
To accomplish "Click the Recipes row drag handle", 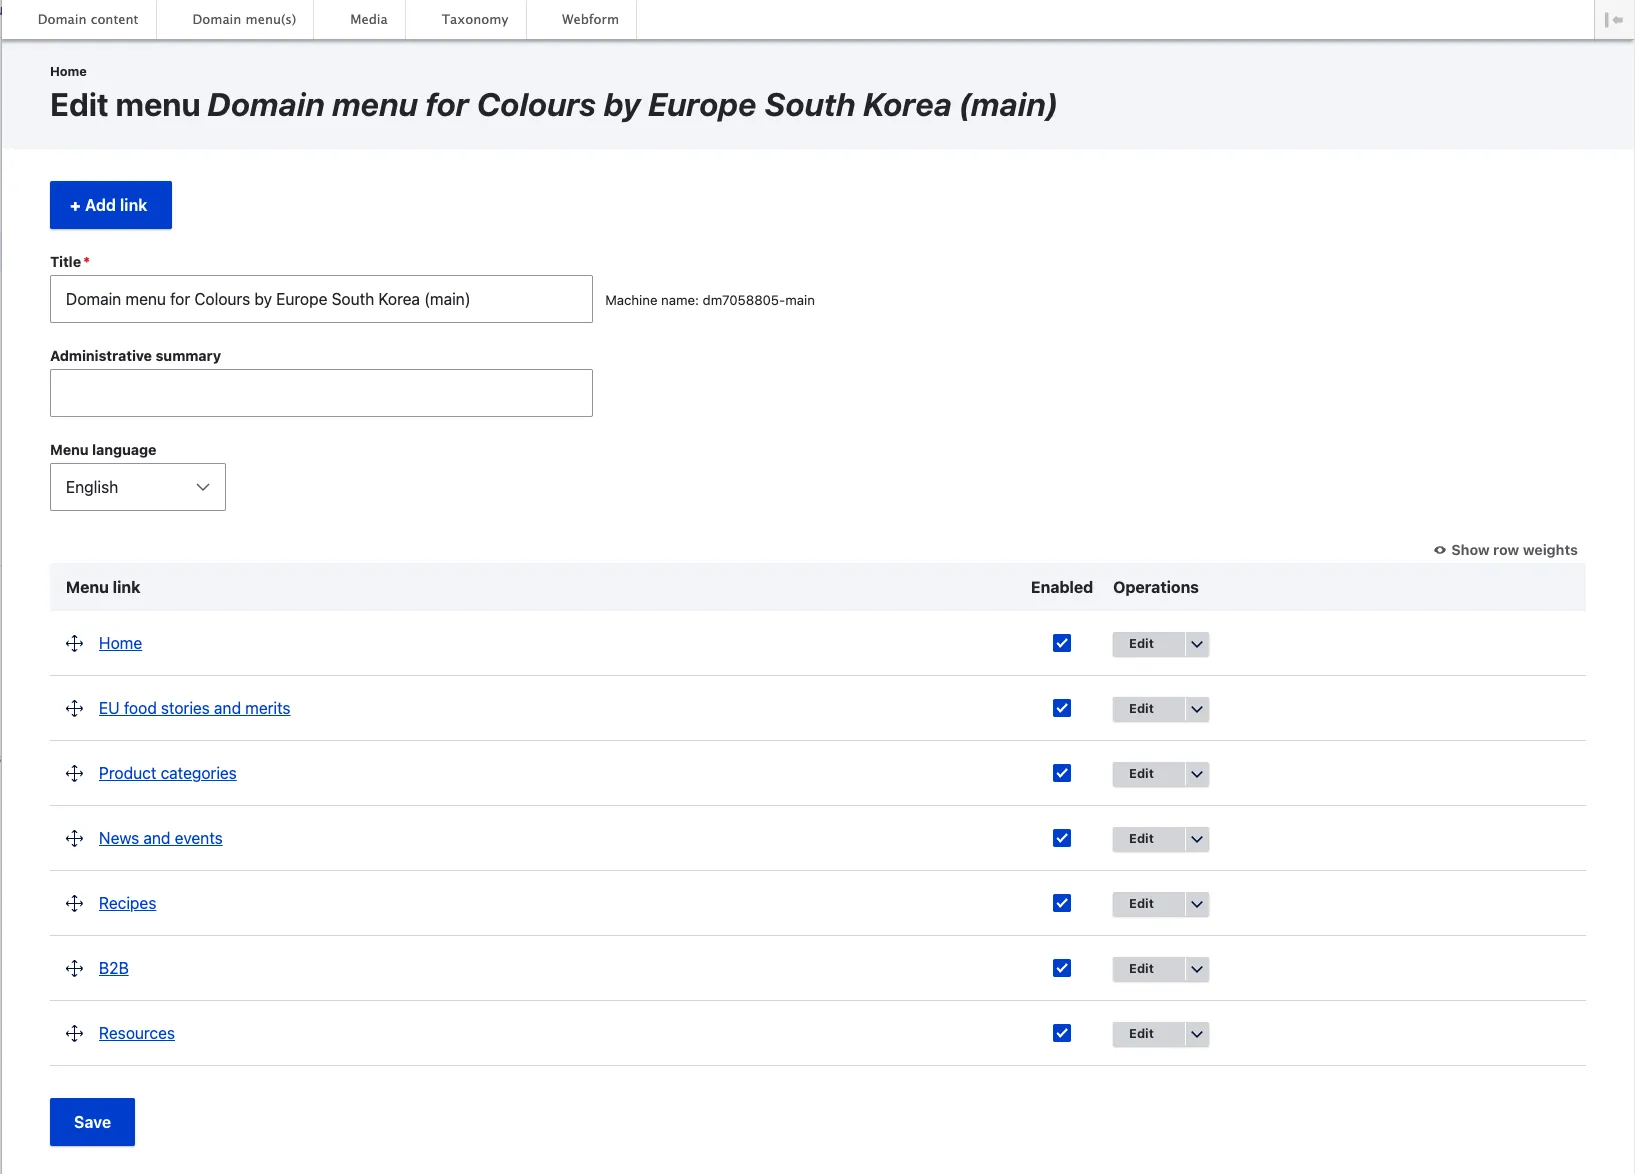I will pyautogui.click(x=74, y=903).
